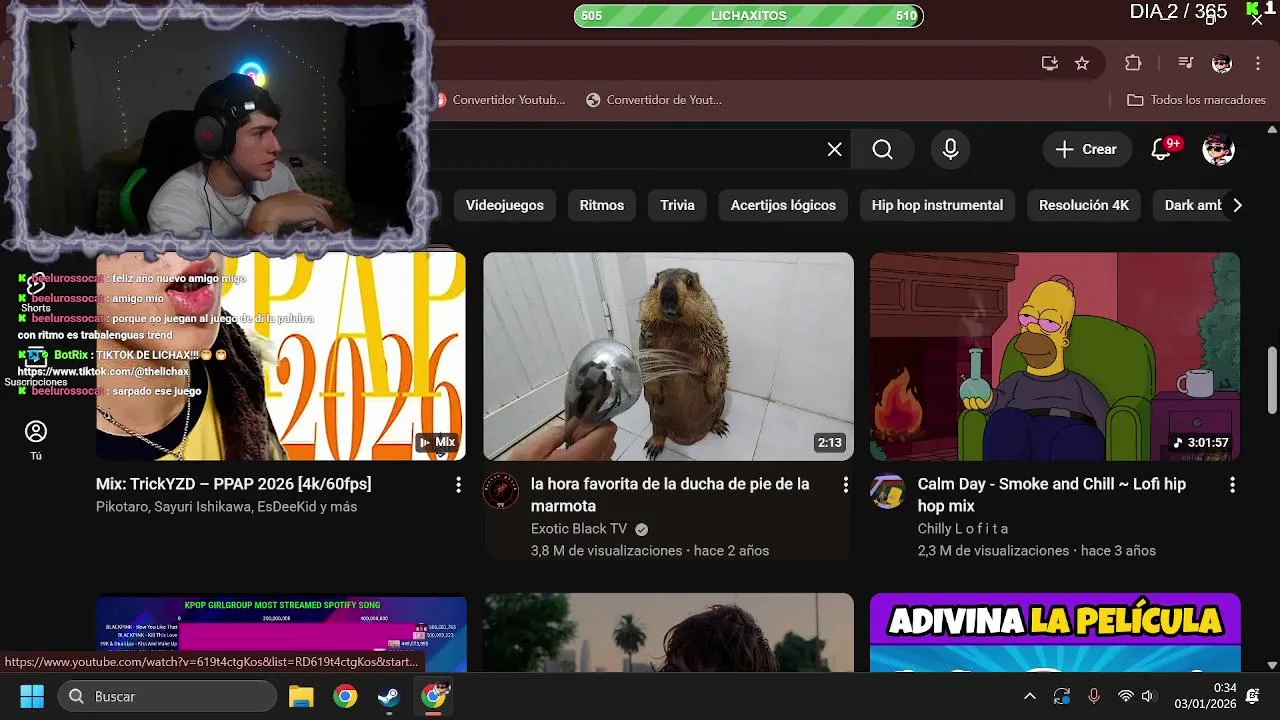Click Exotic Black TV channel avatar
This screenshot has width=1280, height=720.
pos(501,491)
